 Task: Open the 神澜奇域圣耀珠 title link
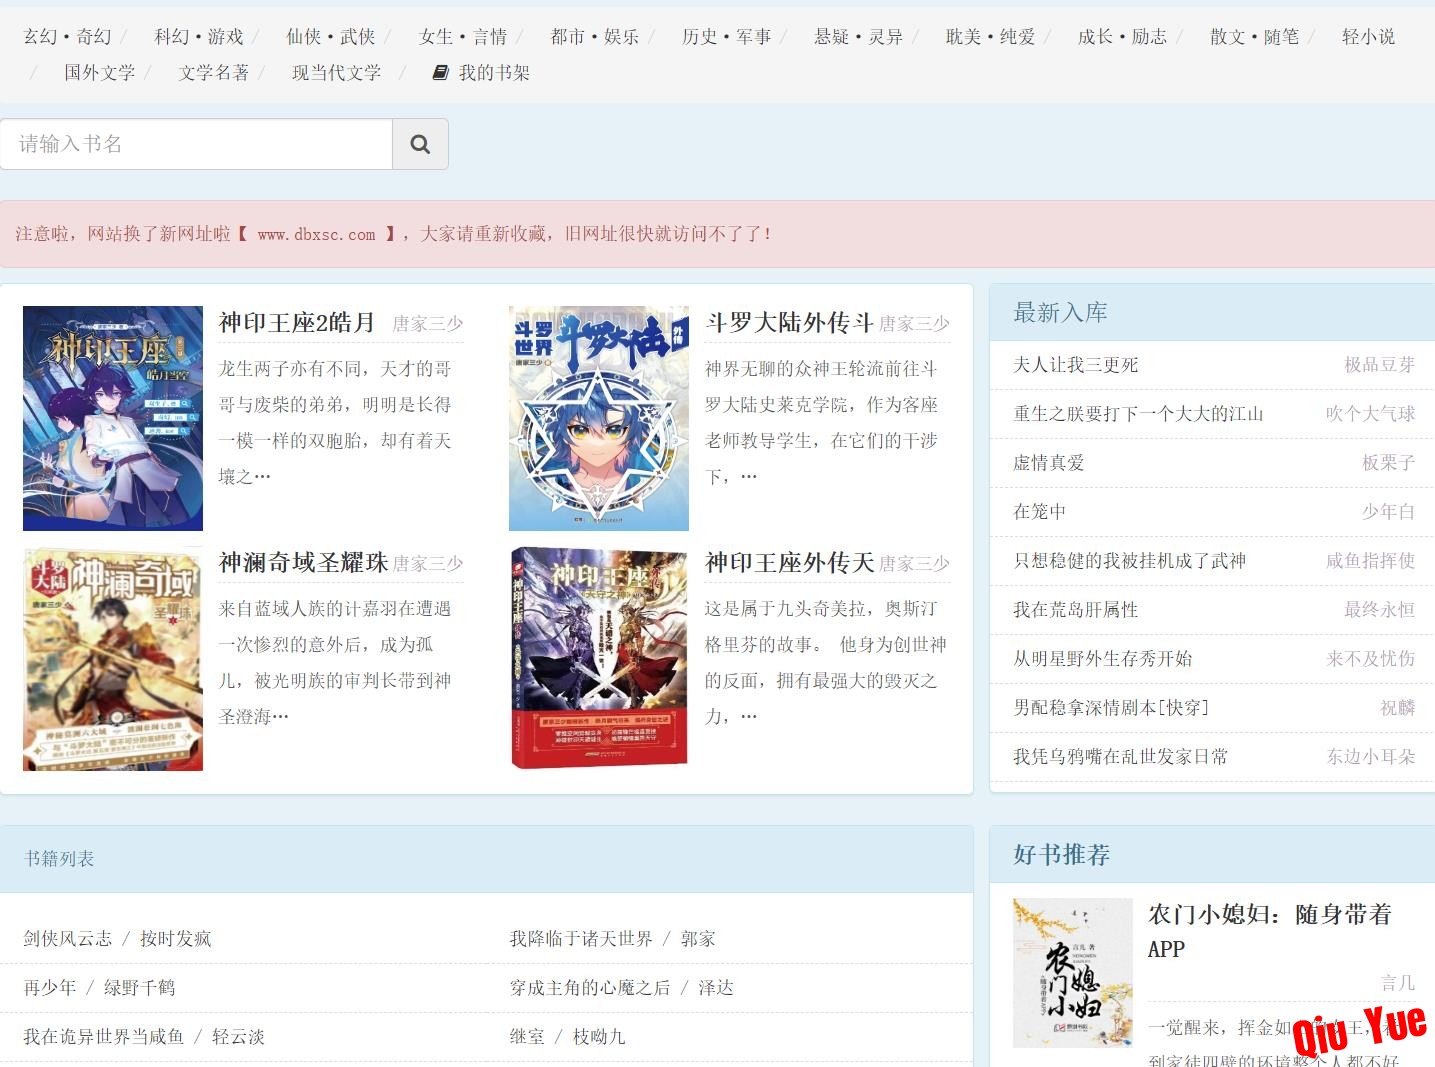point(304,563)
